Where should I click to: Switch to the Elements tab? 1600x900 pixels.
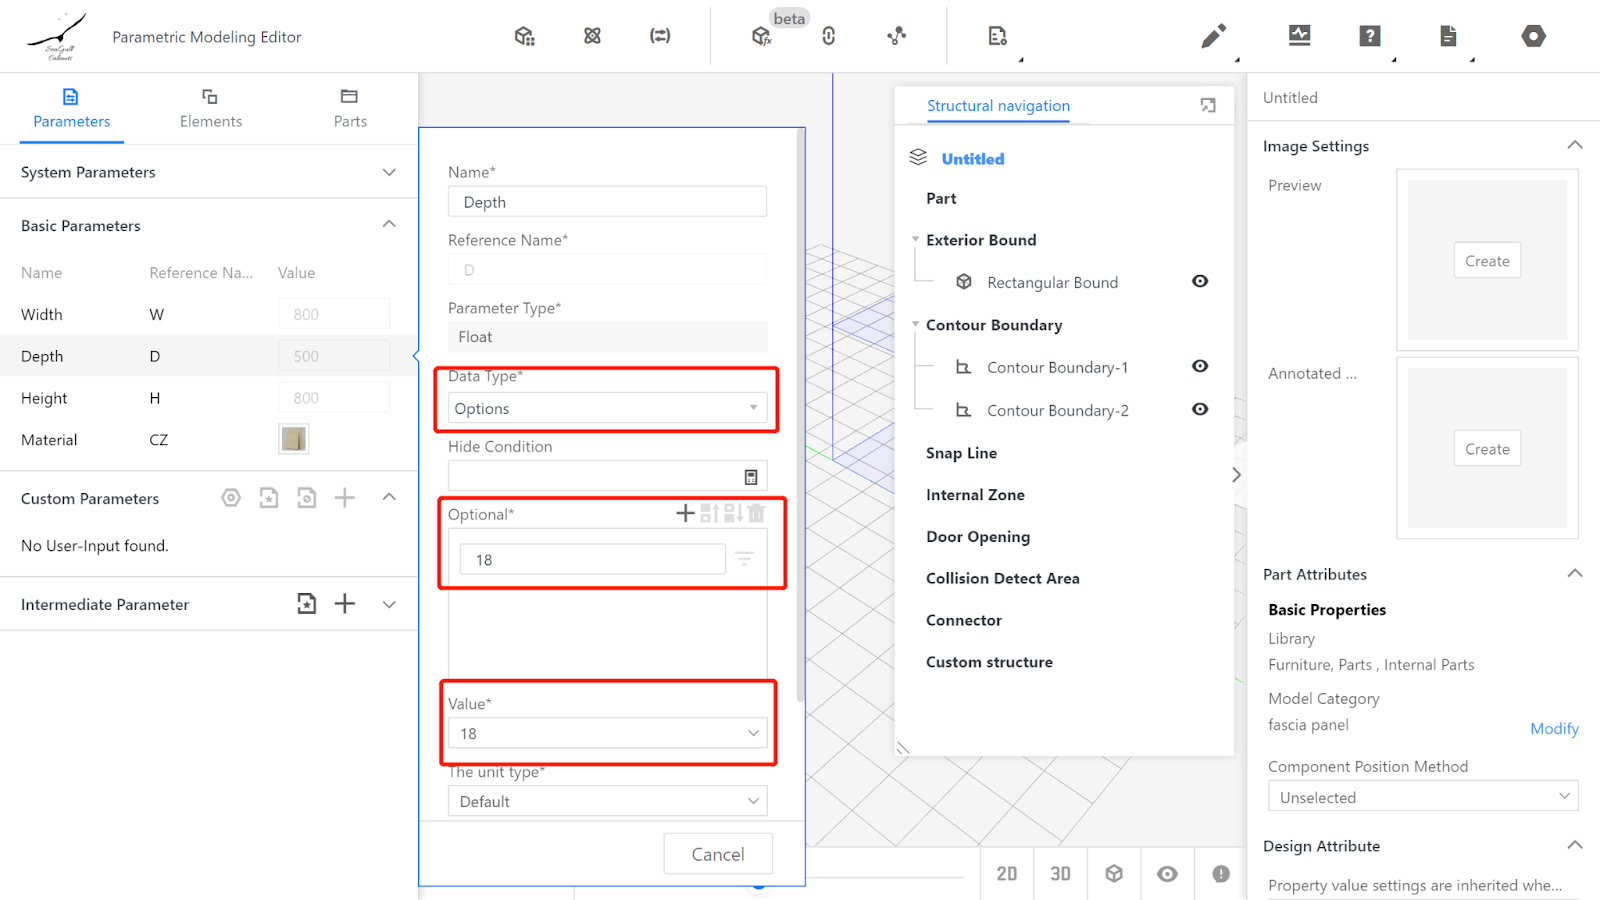[x=210, y=108]
